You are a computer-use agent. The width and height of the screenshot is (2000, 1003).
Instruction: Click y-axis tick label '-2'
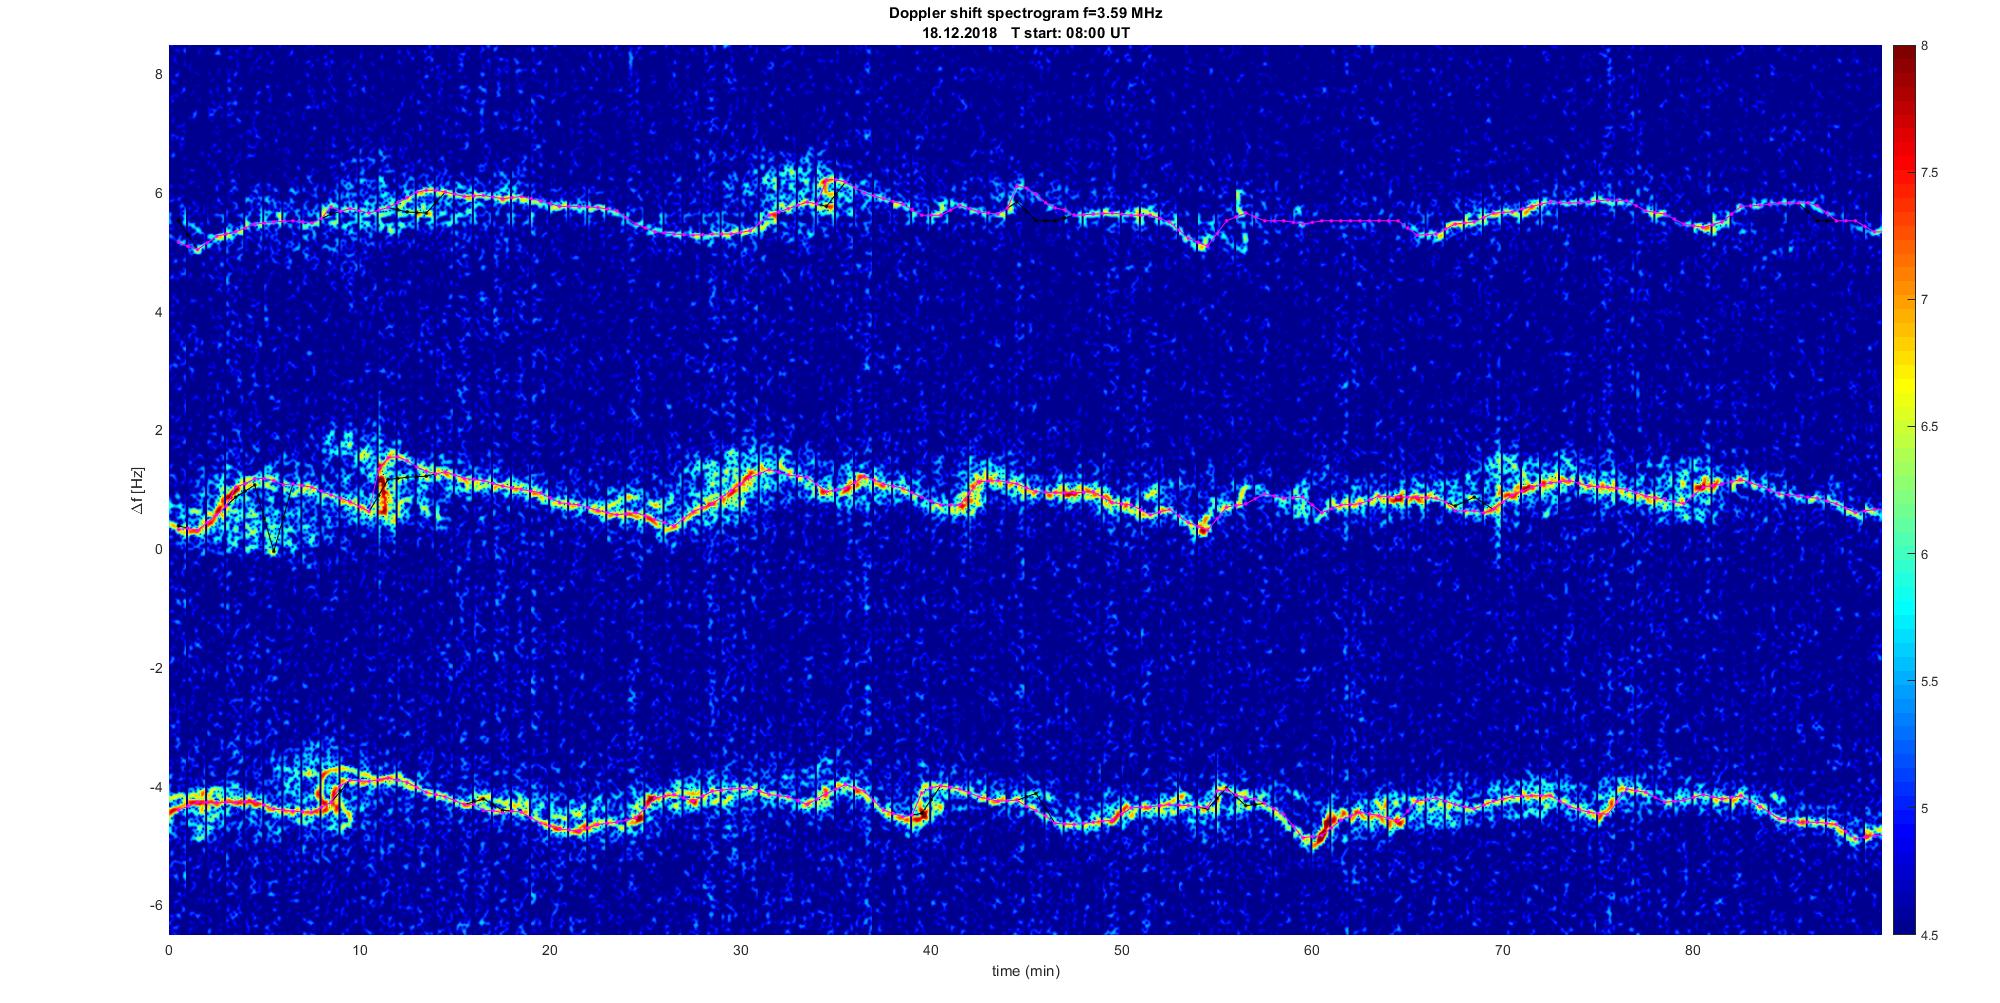[155, 668]
